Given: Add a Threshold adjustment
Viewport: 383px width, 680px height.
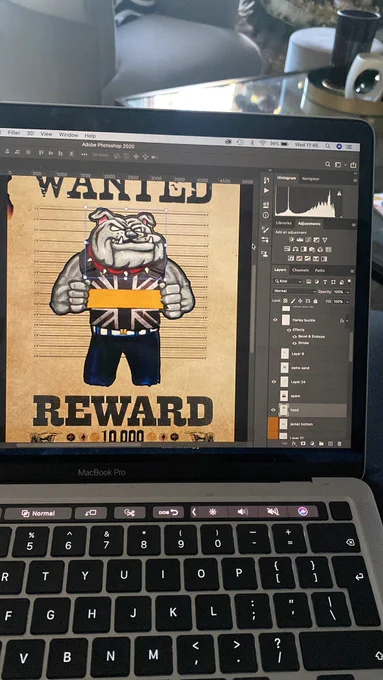Looking at the screenshot, I should [308, 258].
